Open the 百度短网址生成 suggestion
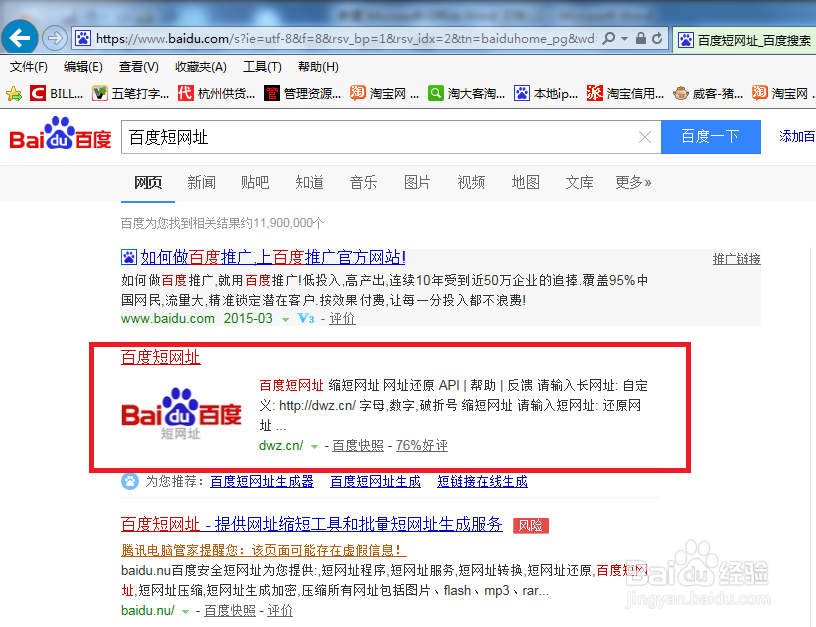This screenshot has width=816, height=627. [375, 481]
